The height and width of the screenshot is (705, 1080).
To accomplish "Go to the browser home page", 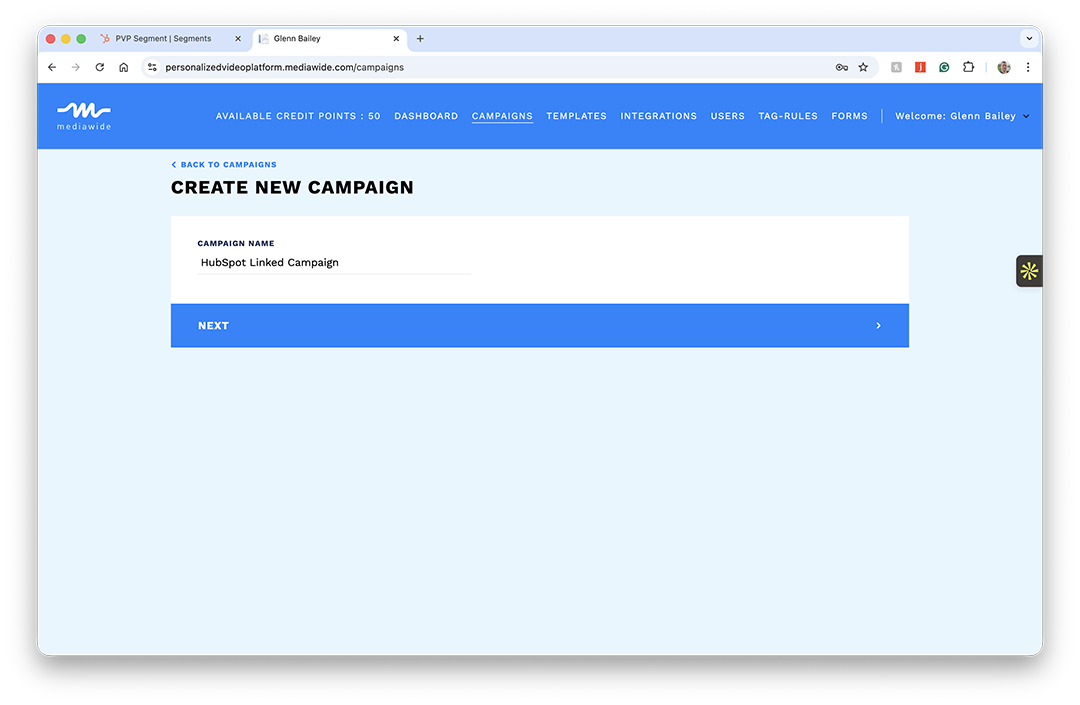I will click(x=124, y=67).
